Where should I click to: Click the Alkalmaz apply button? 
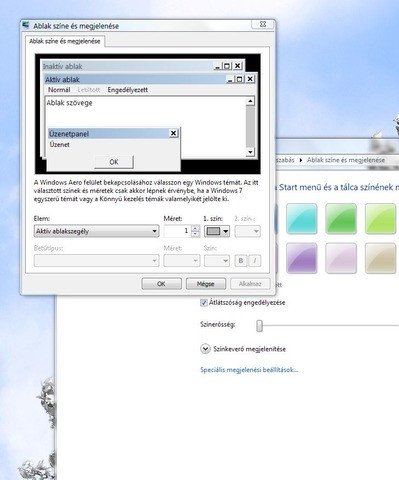click(x=250, y=284)
